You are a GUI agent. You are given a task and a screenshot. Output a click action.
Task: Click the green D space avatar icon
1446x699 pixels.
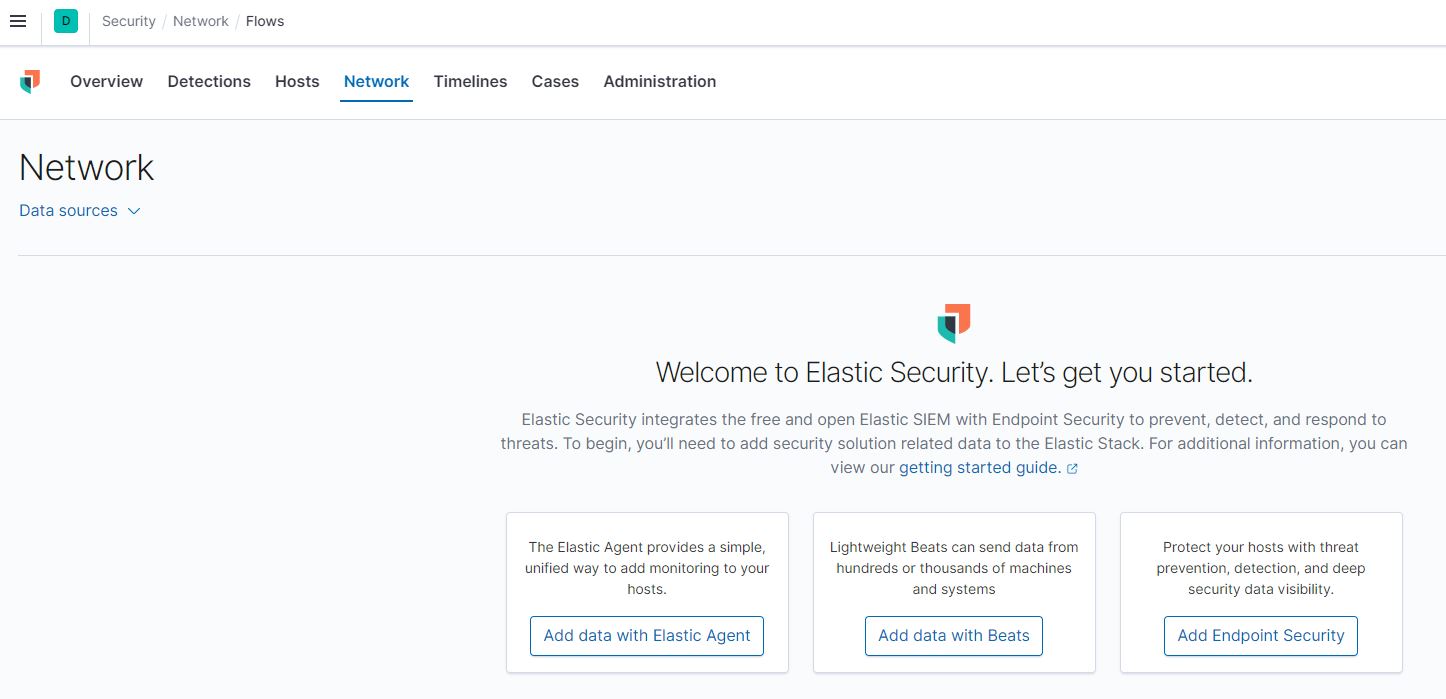(65, 21)
